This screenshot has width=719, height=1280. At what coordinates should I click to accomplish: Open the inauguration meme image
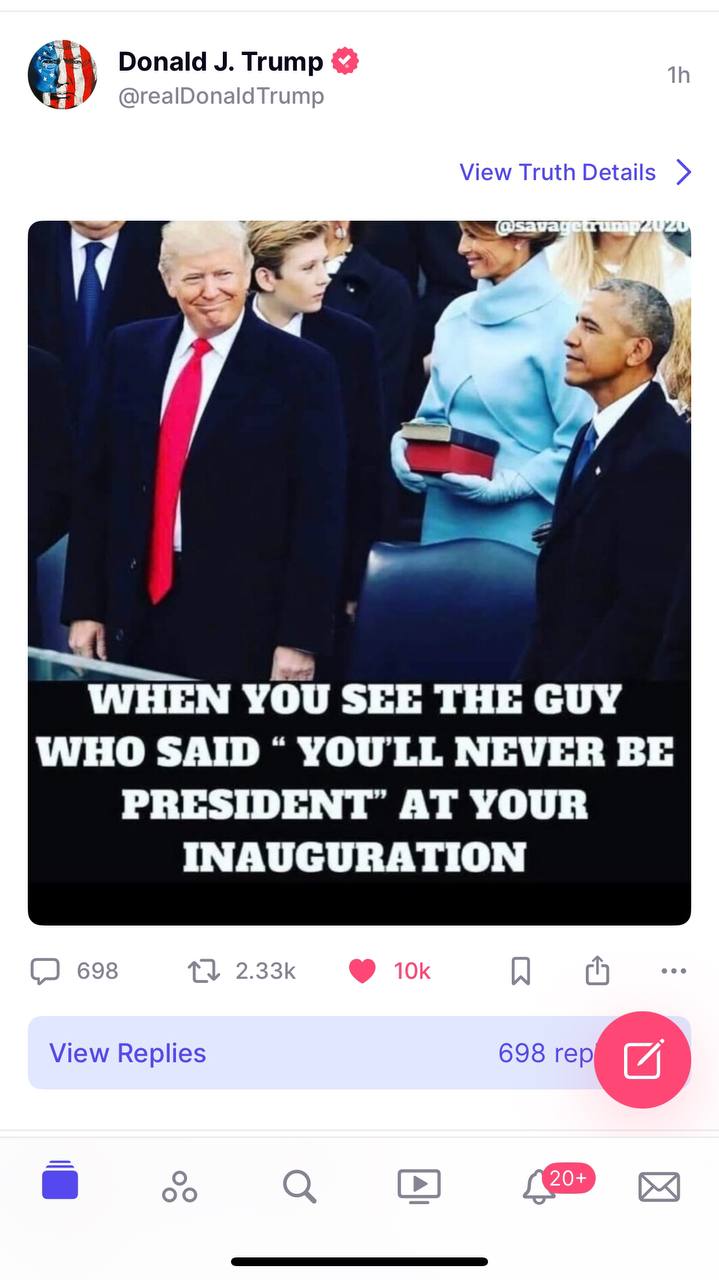tap(359, 573)
